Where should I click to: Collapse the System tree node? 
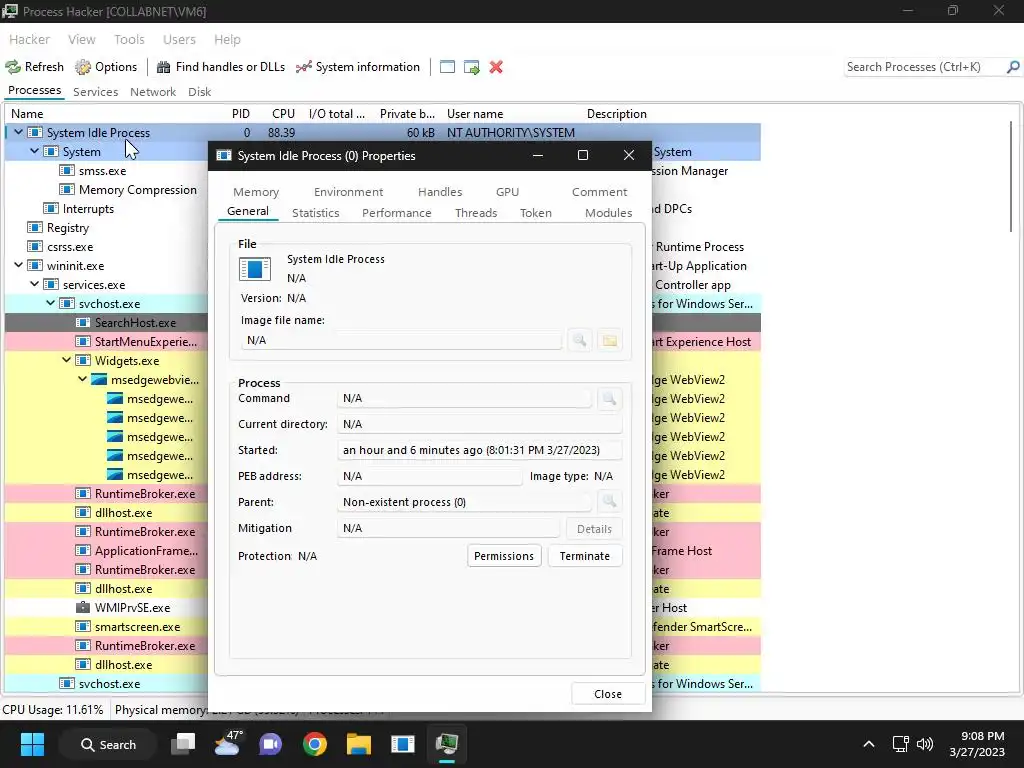35,152
